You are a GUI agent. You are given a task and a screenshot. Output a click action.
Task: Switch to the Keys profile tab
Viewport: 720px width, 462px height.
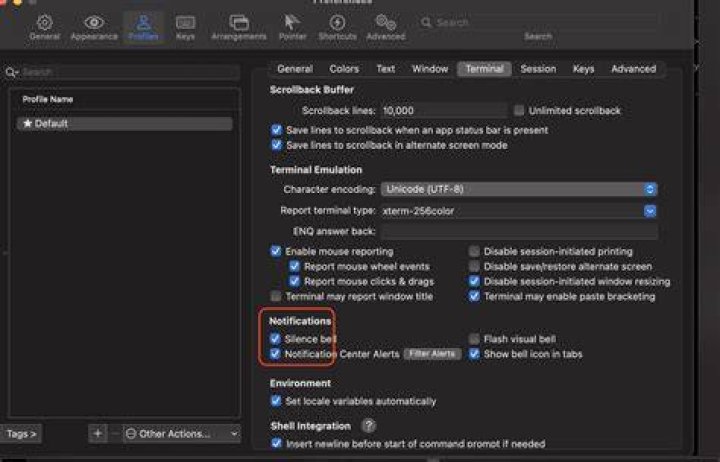[583, 69]
